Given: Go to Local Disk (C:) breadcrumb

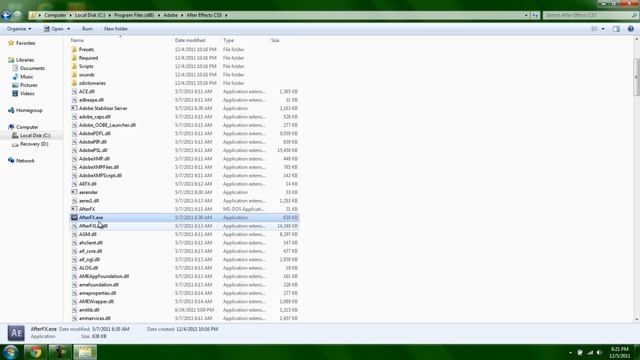Looking at the screenshot, I should tap(90, 15).
